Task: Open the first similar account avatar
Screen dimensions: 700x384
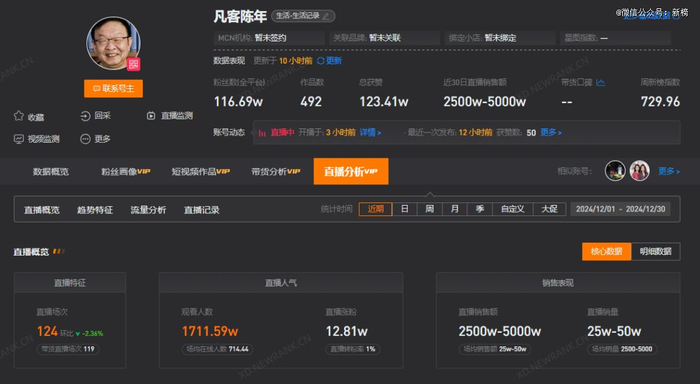Action: point(615,171)
